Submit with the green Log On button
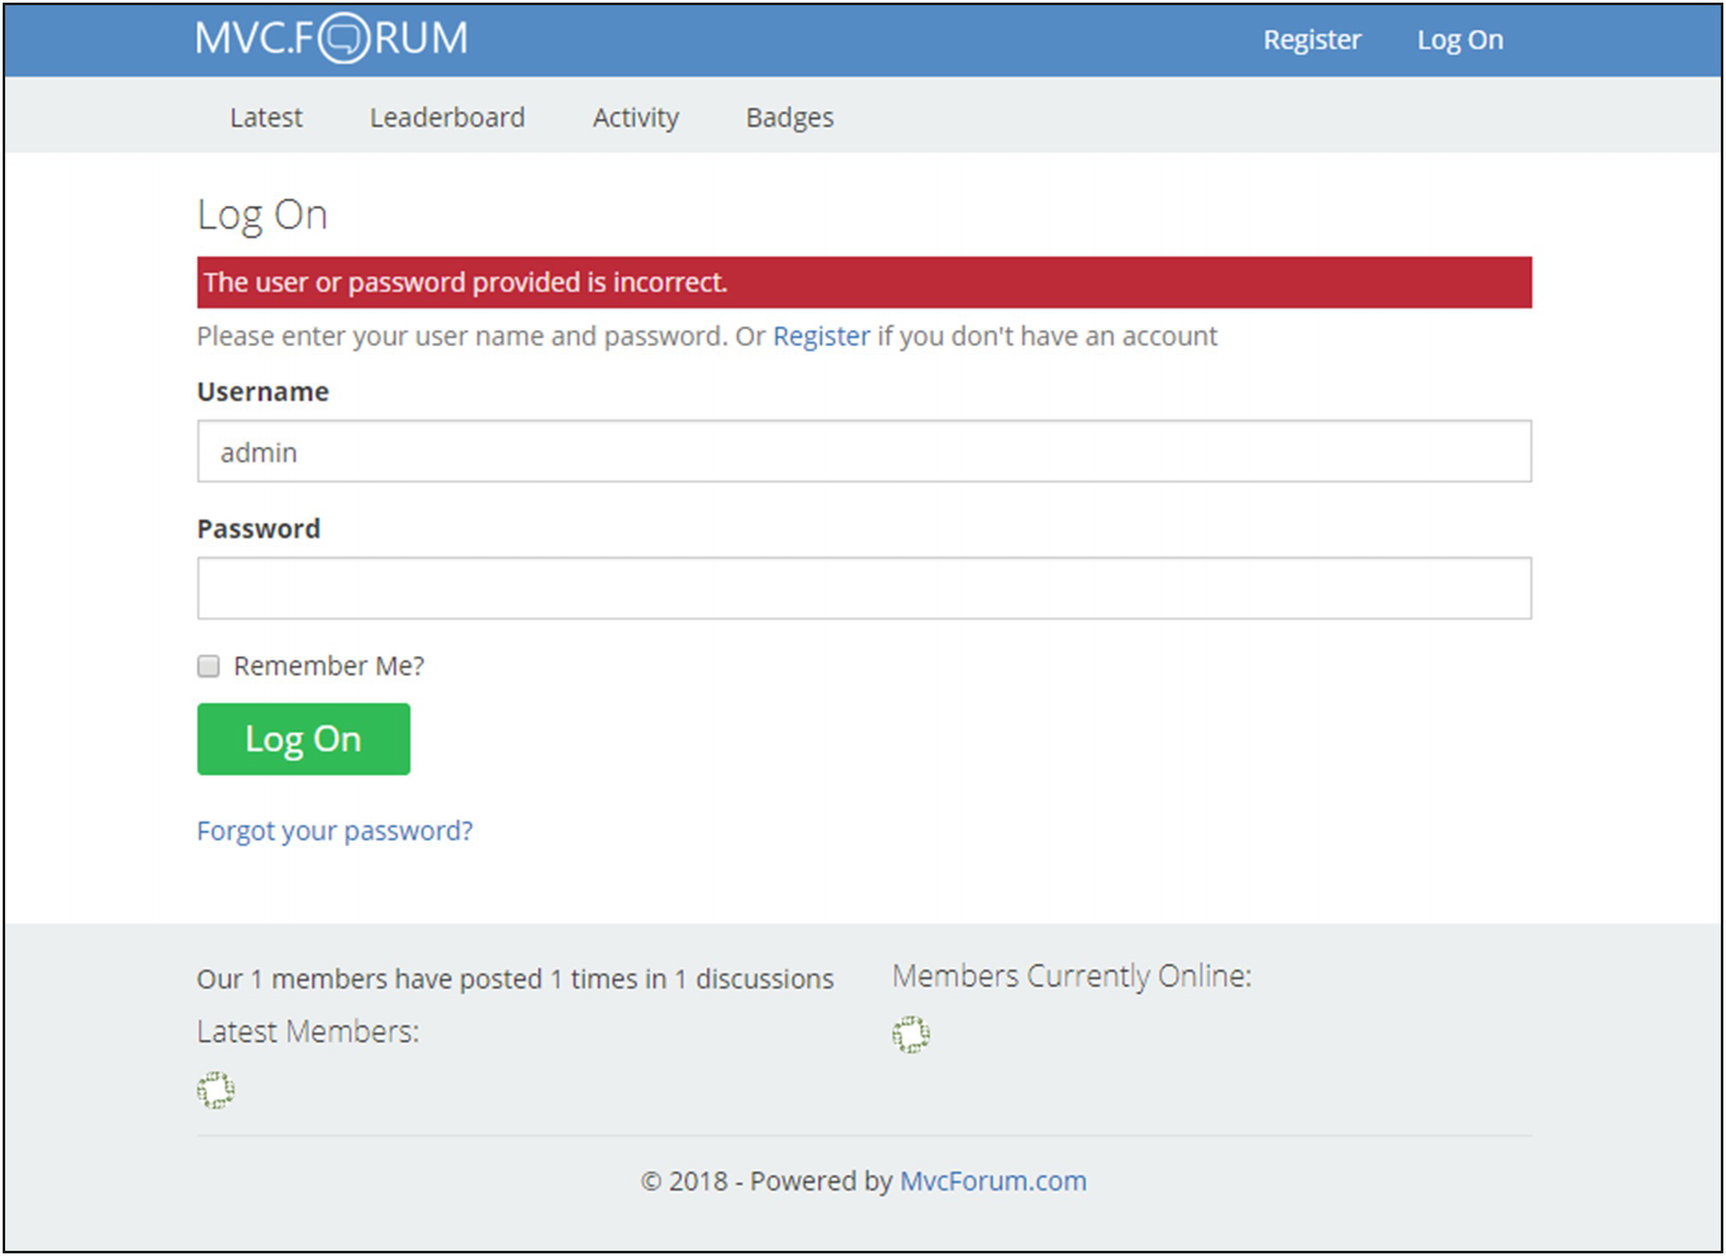The width and height of the screenshot is (1726, 1256). click(x=303, y=739)
